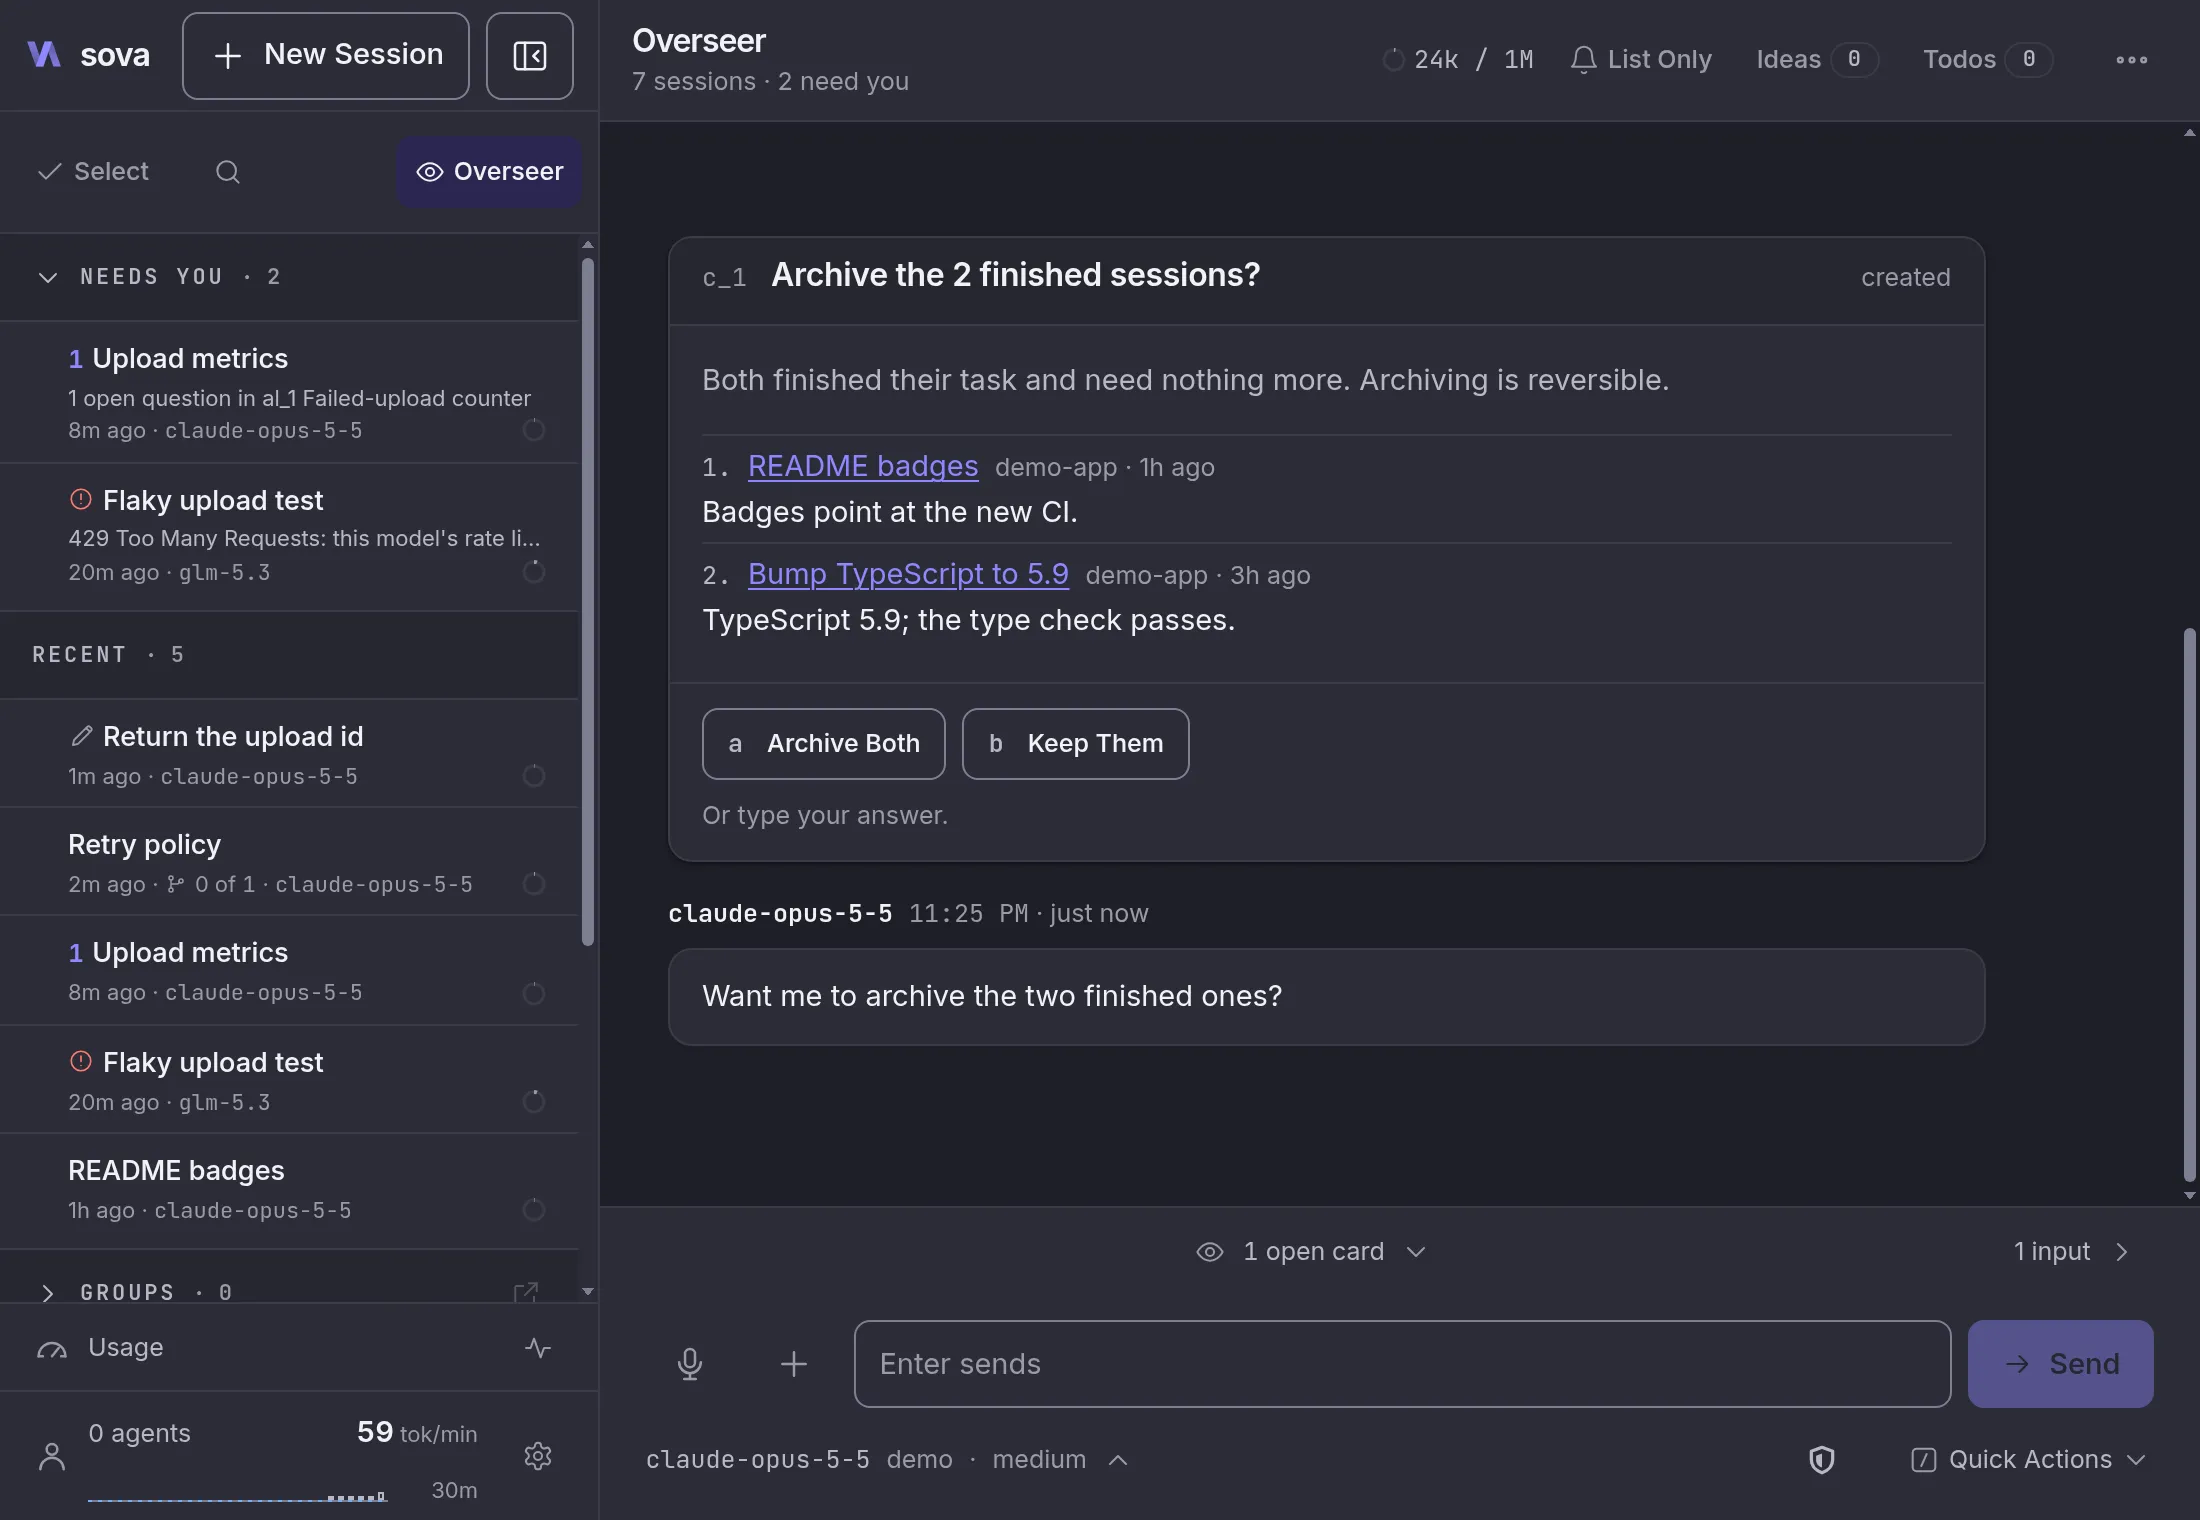Toggle the sidebar panel icon

coord(529,56)
